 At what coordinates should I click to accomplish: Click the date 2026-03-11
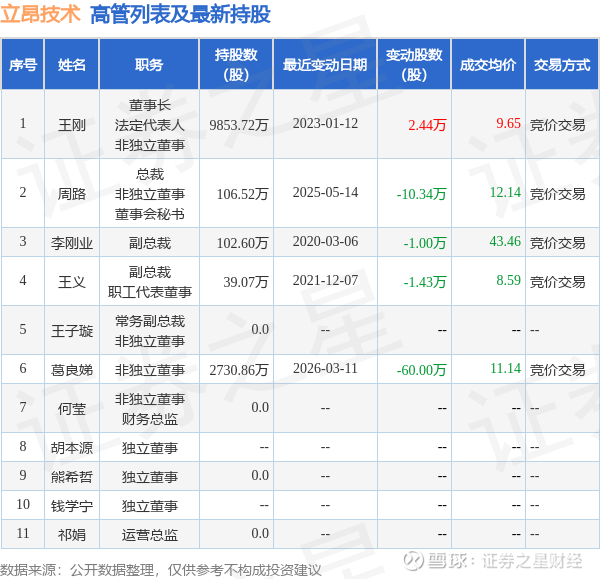pos(325,369)
